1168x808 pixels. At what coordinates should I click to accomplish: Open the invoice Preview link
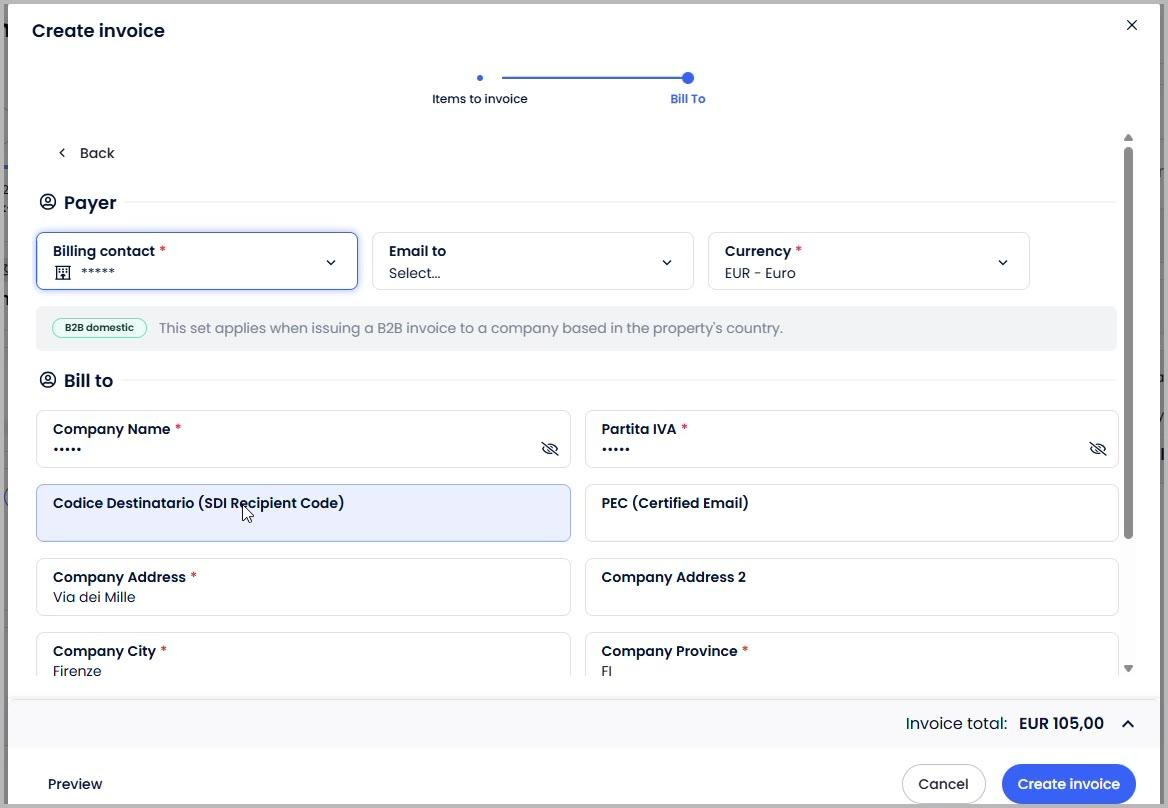click(x=75, y=784)
